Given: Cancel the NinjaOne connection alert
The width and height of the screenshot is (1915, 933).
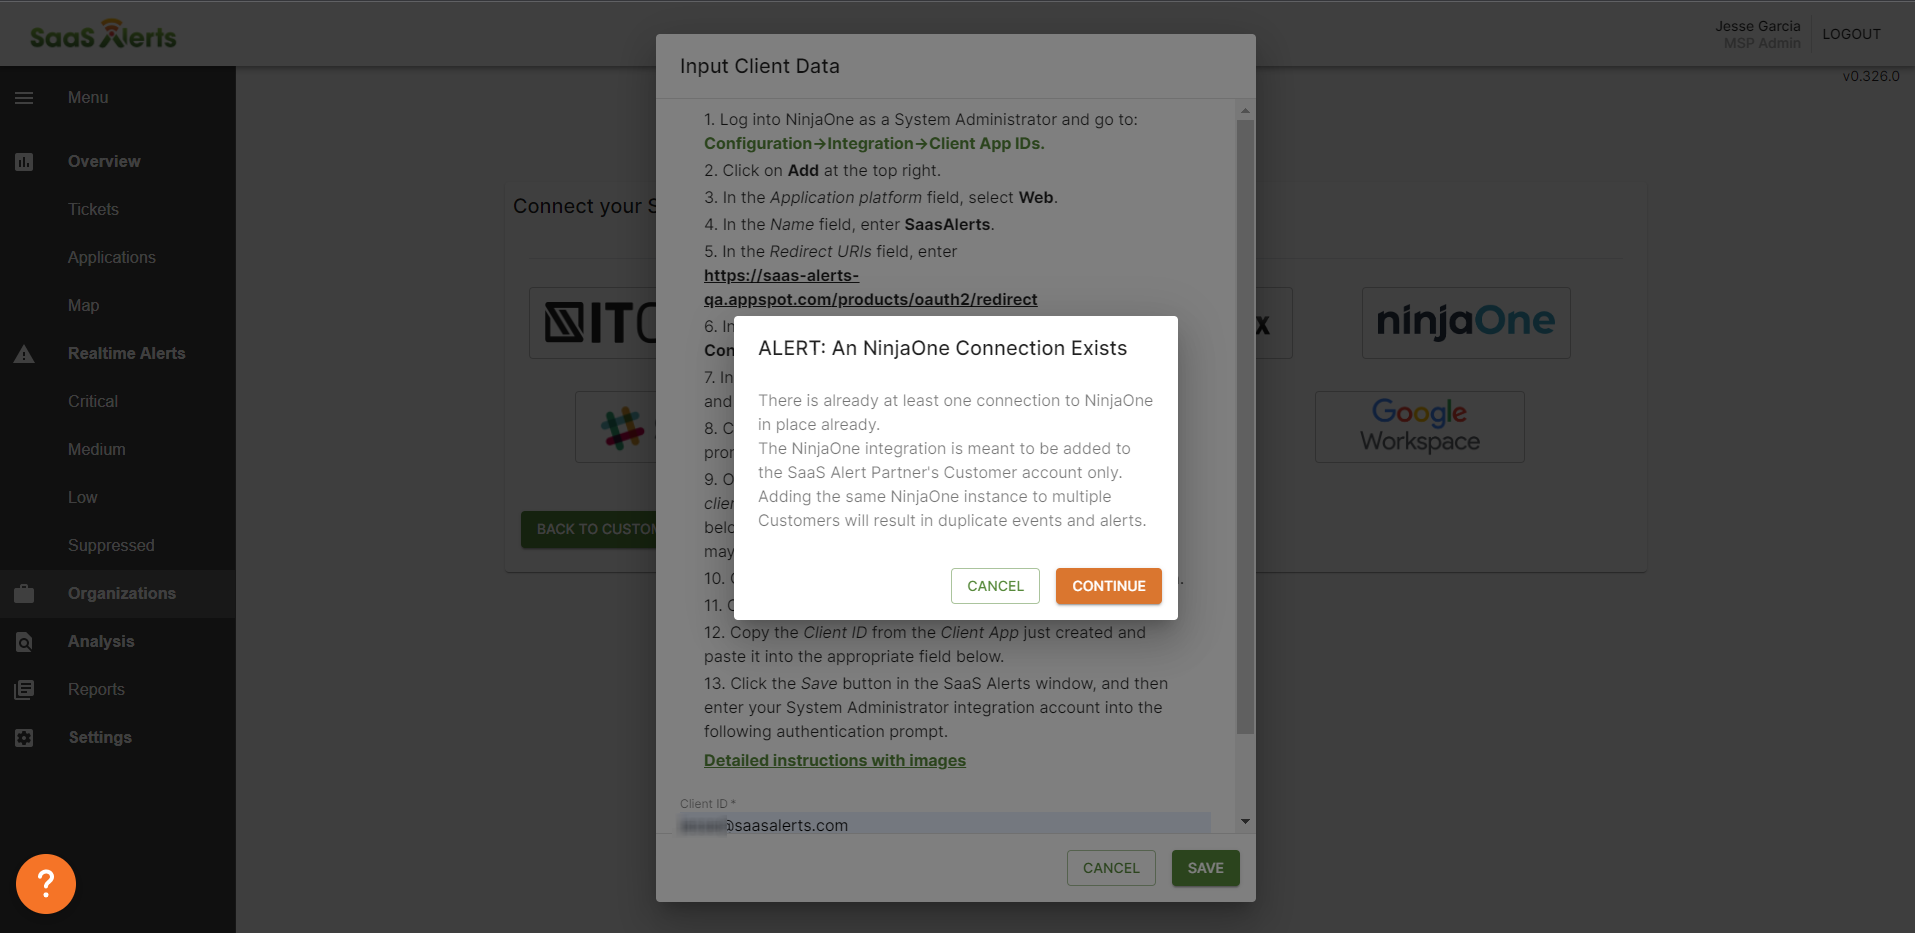Looking at the screenshot, I should point(995,586).
